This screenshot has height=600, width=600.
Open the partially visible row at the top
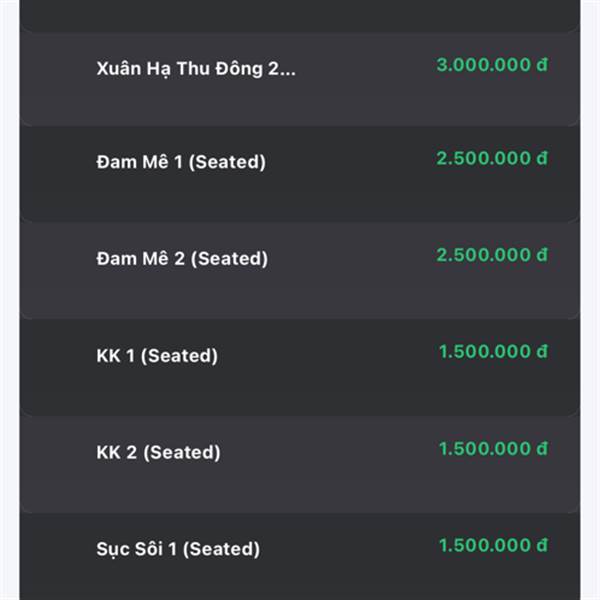pyautogui.click(x=300, y=15)
